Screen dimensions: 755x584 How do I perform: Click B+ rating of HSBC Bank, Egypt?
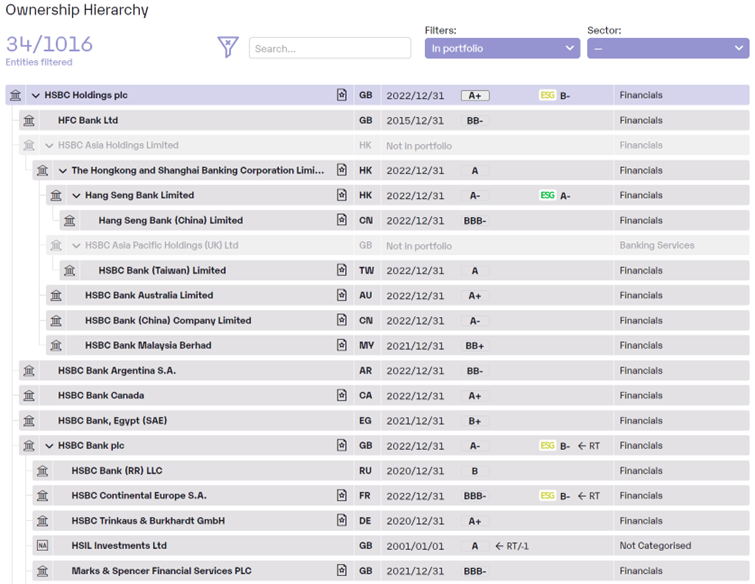click(475, 421)
